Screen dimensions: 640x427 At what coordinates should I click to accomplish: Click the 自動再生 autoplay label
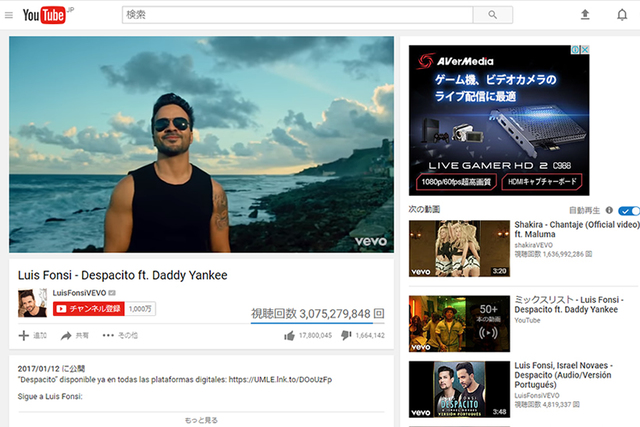point(584,210)
